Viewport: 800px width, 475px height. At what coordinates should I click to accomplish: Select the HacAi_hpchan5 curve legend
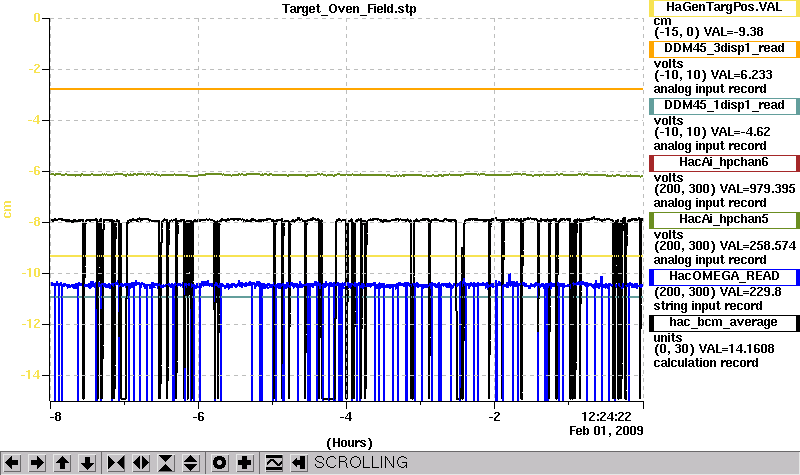point(724,220)
